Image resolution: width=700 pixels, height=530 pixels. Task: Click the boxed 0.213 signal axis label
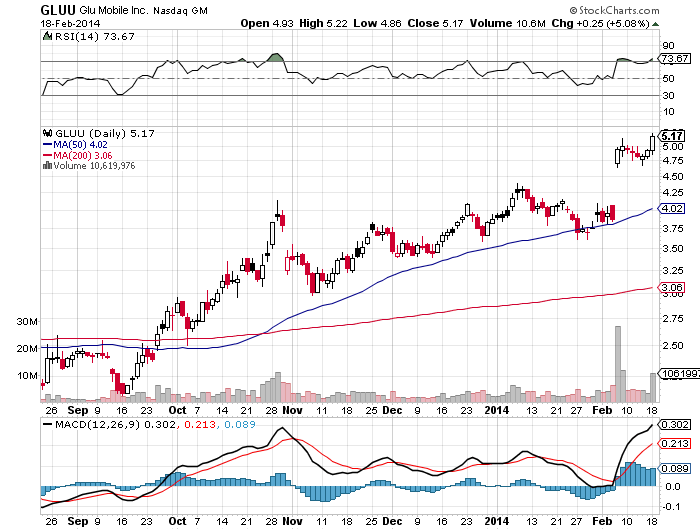pos(675,443)
